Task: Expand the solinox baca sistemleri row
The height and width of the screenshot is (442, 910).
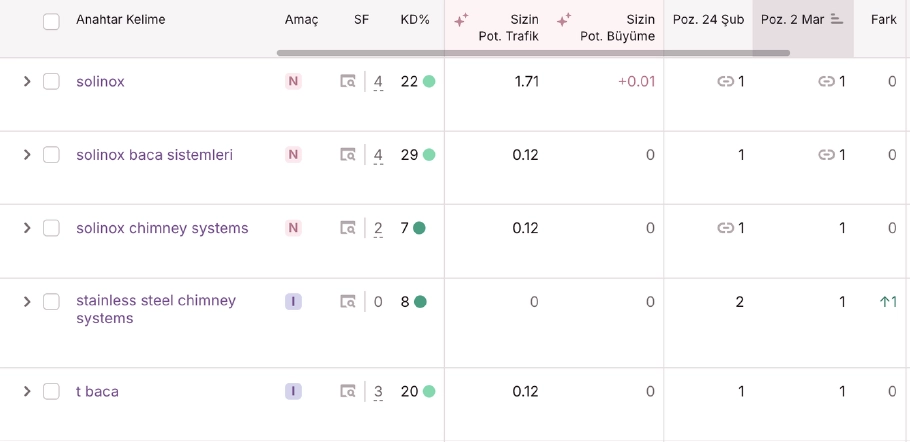Action: point(27,155)
